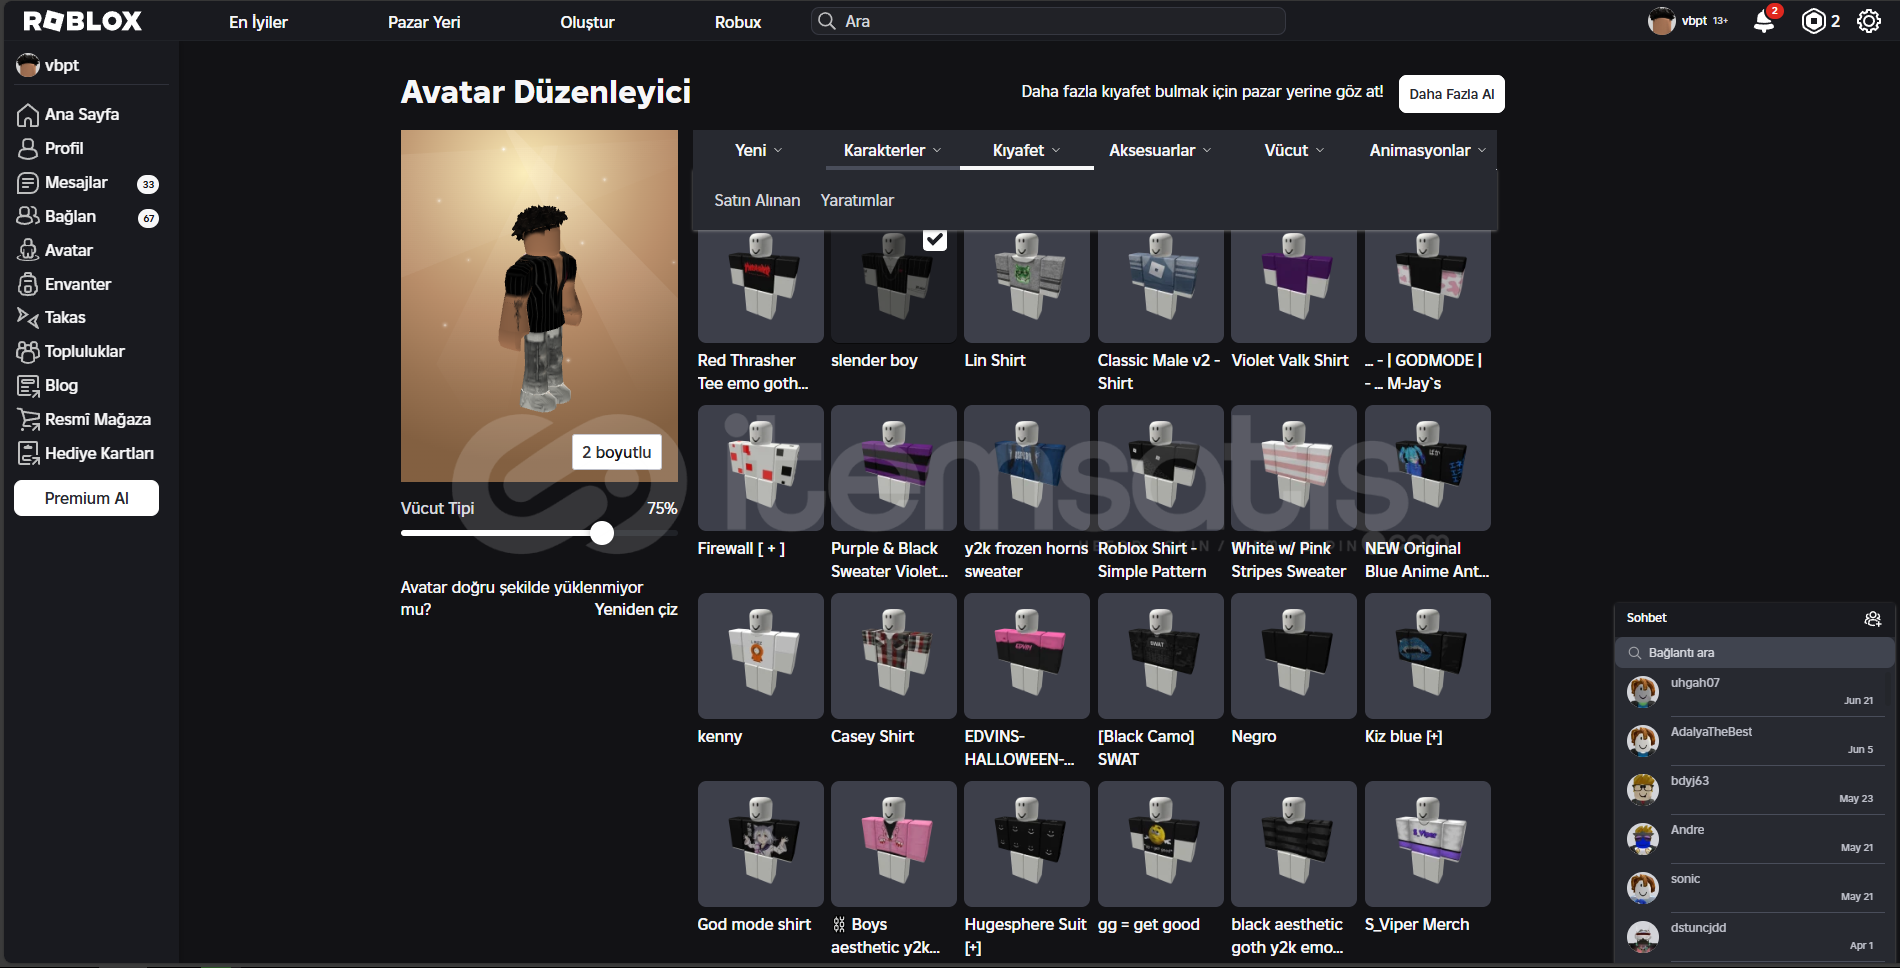Select the Purple & Black Sweater
Viewport: 1900px width, 968px height.
(894, 468)
